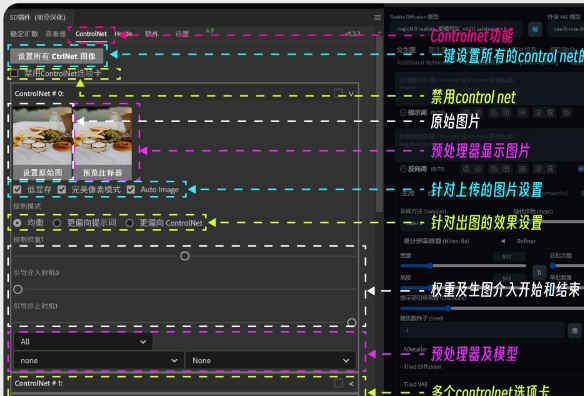Click the 引导终止时机 slider handle

[x=351, y=322]
